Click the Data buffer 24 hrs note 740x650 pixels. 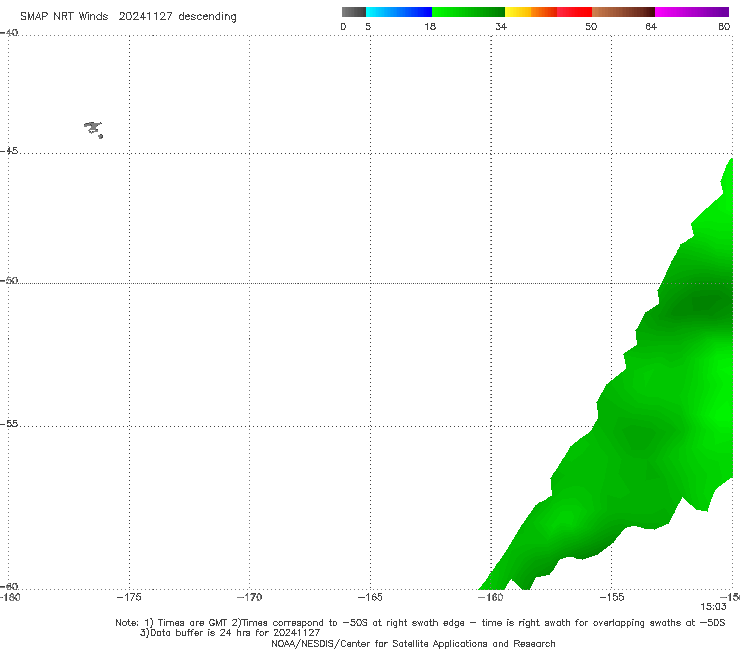point(230,633)
